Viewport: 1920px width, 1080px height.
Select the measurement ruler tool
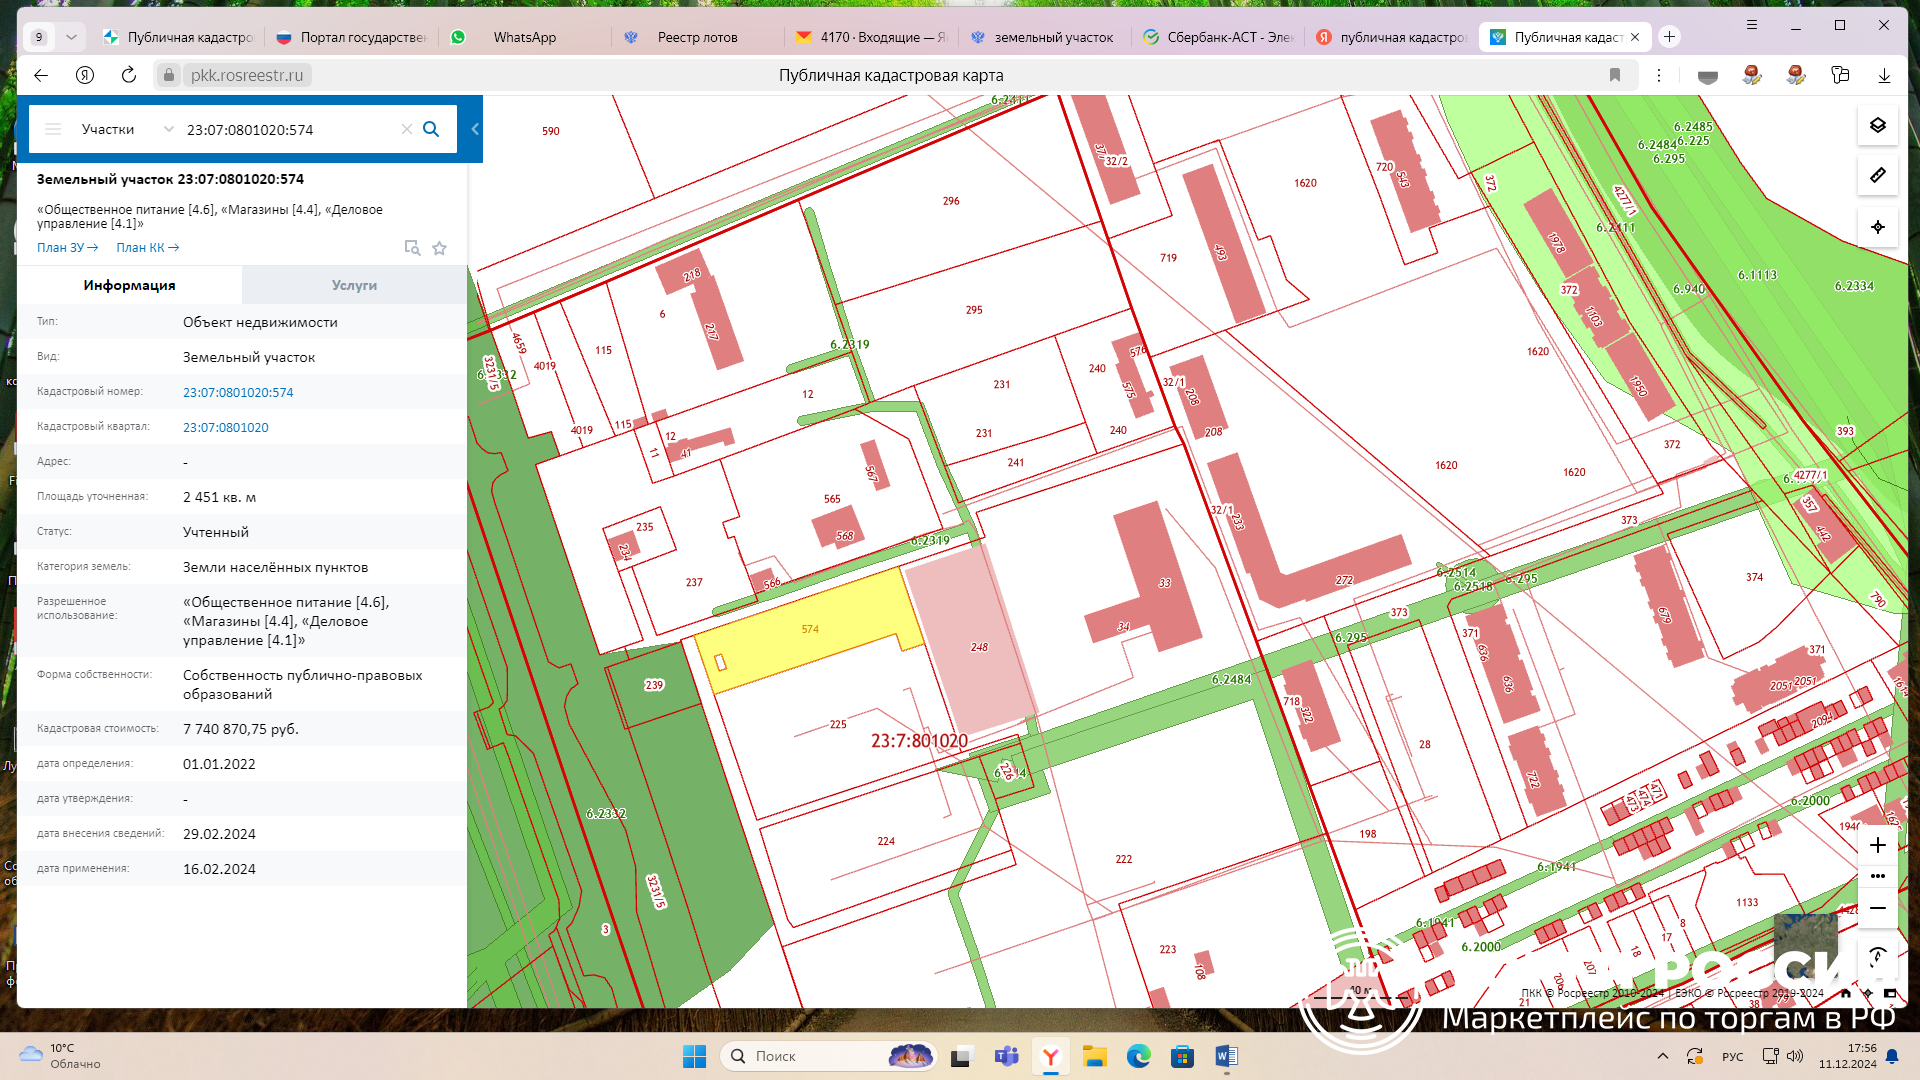point(1877,175)
